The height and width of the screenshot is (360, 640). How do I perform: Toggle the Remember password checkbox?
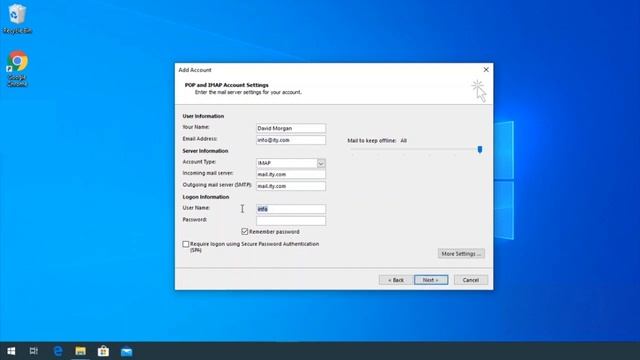point(244,231)
